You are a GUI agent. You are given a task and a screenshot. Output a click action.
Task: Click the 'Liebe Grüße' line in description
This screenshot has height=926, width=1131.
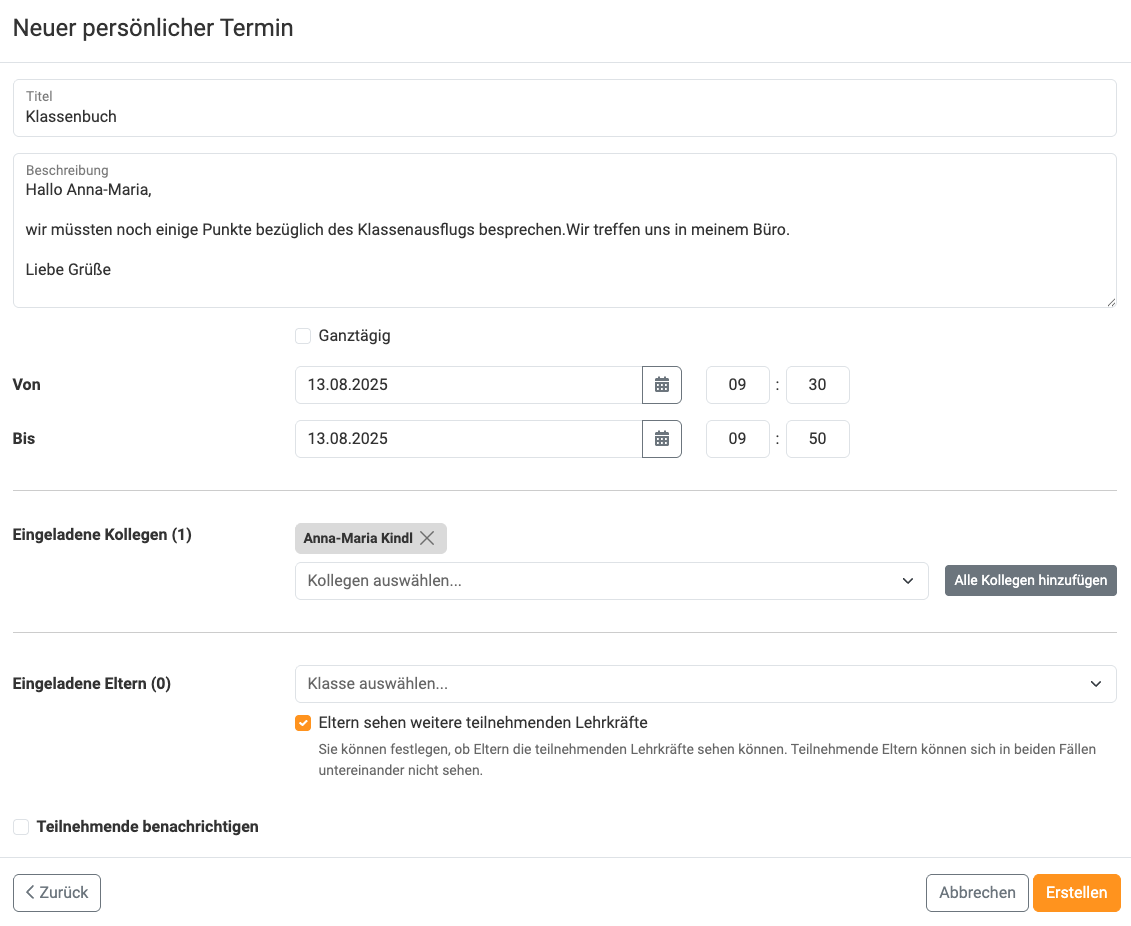pos(69,270)
